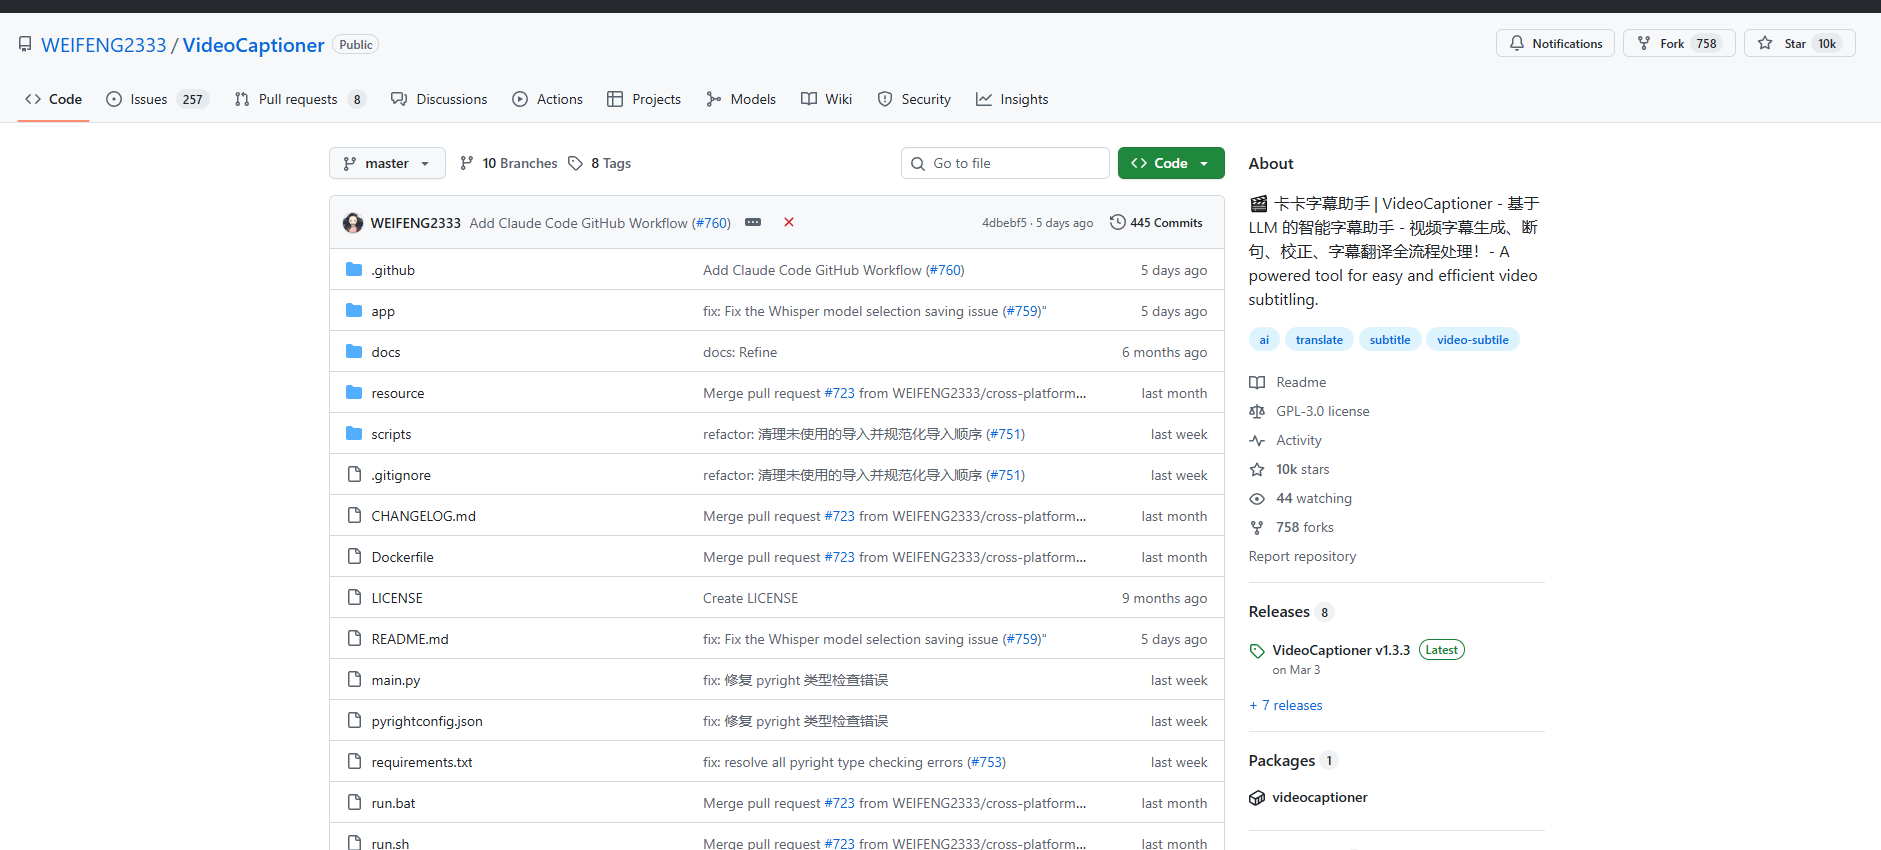This screenshot has width=1881, height=850.
Task: Click the videocaptioner package icon
Action: pyautogui.click(x=1257, y=797)
